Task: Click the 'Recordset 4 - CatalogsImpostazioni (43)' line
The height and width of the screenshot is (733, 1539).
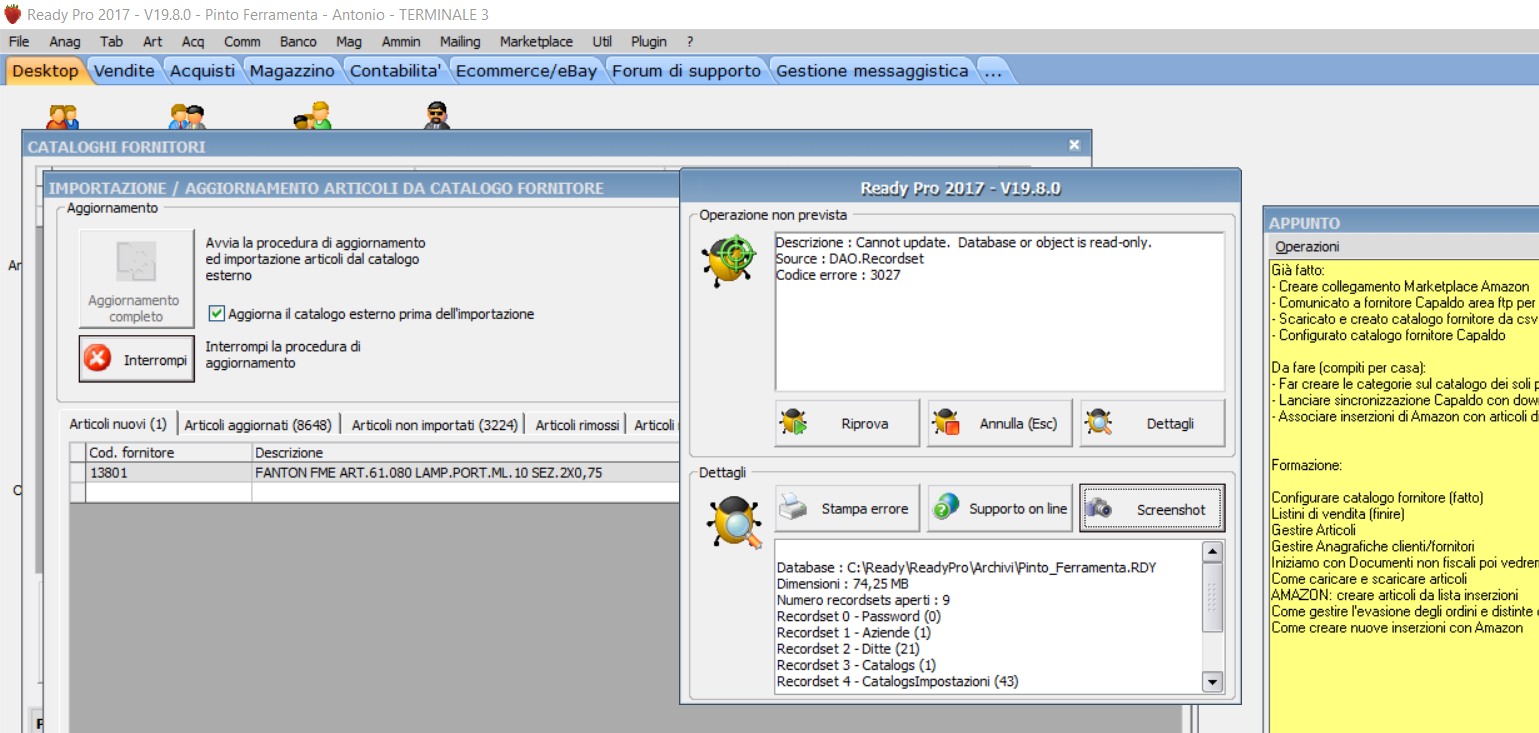Action: (x=897, y=681)
